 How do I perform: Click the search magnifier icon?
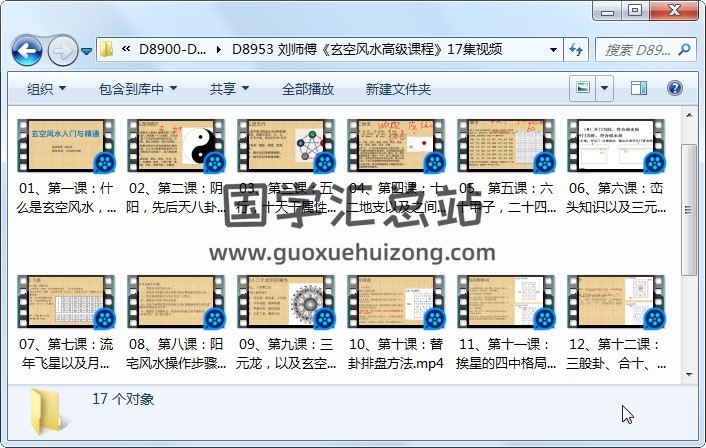tap(684, 50)
